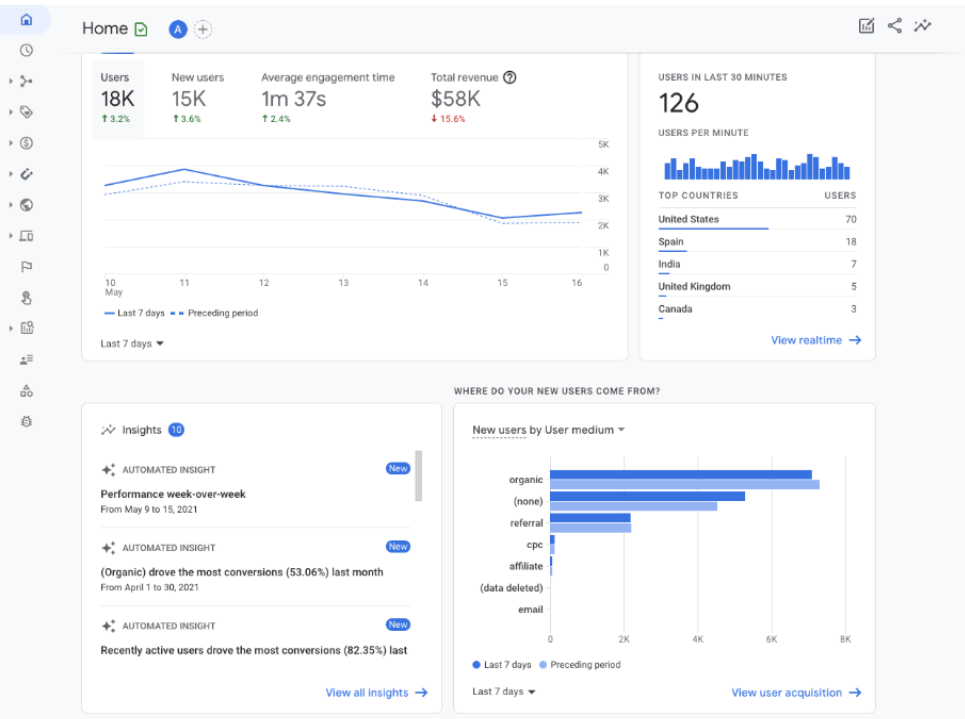Click the United States country row
This screenshot has width=965, height=719.
pos(757,219)
